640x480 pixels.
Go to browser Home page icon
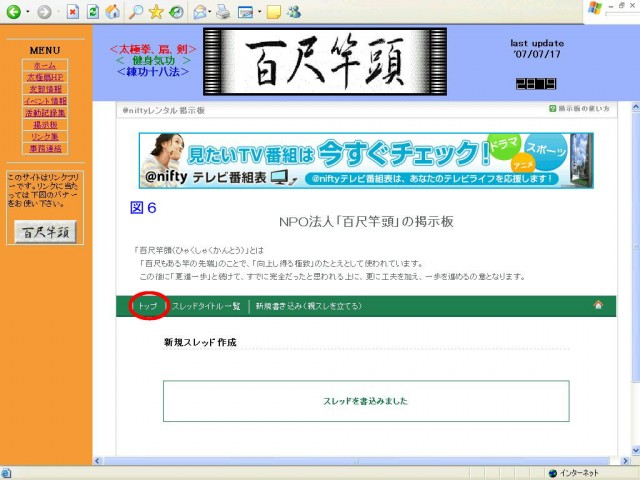[112, 12]
